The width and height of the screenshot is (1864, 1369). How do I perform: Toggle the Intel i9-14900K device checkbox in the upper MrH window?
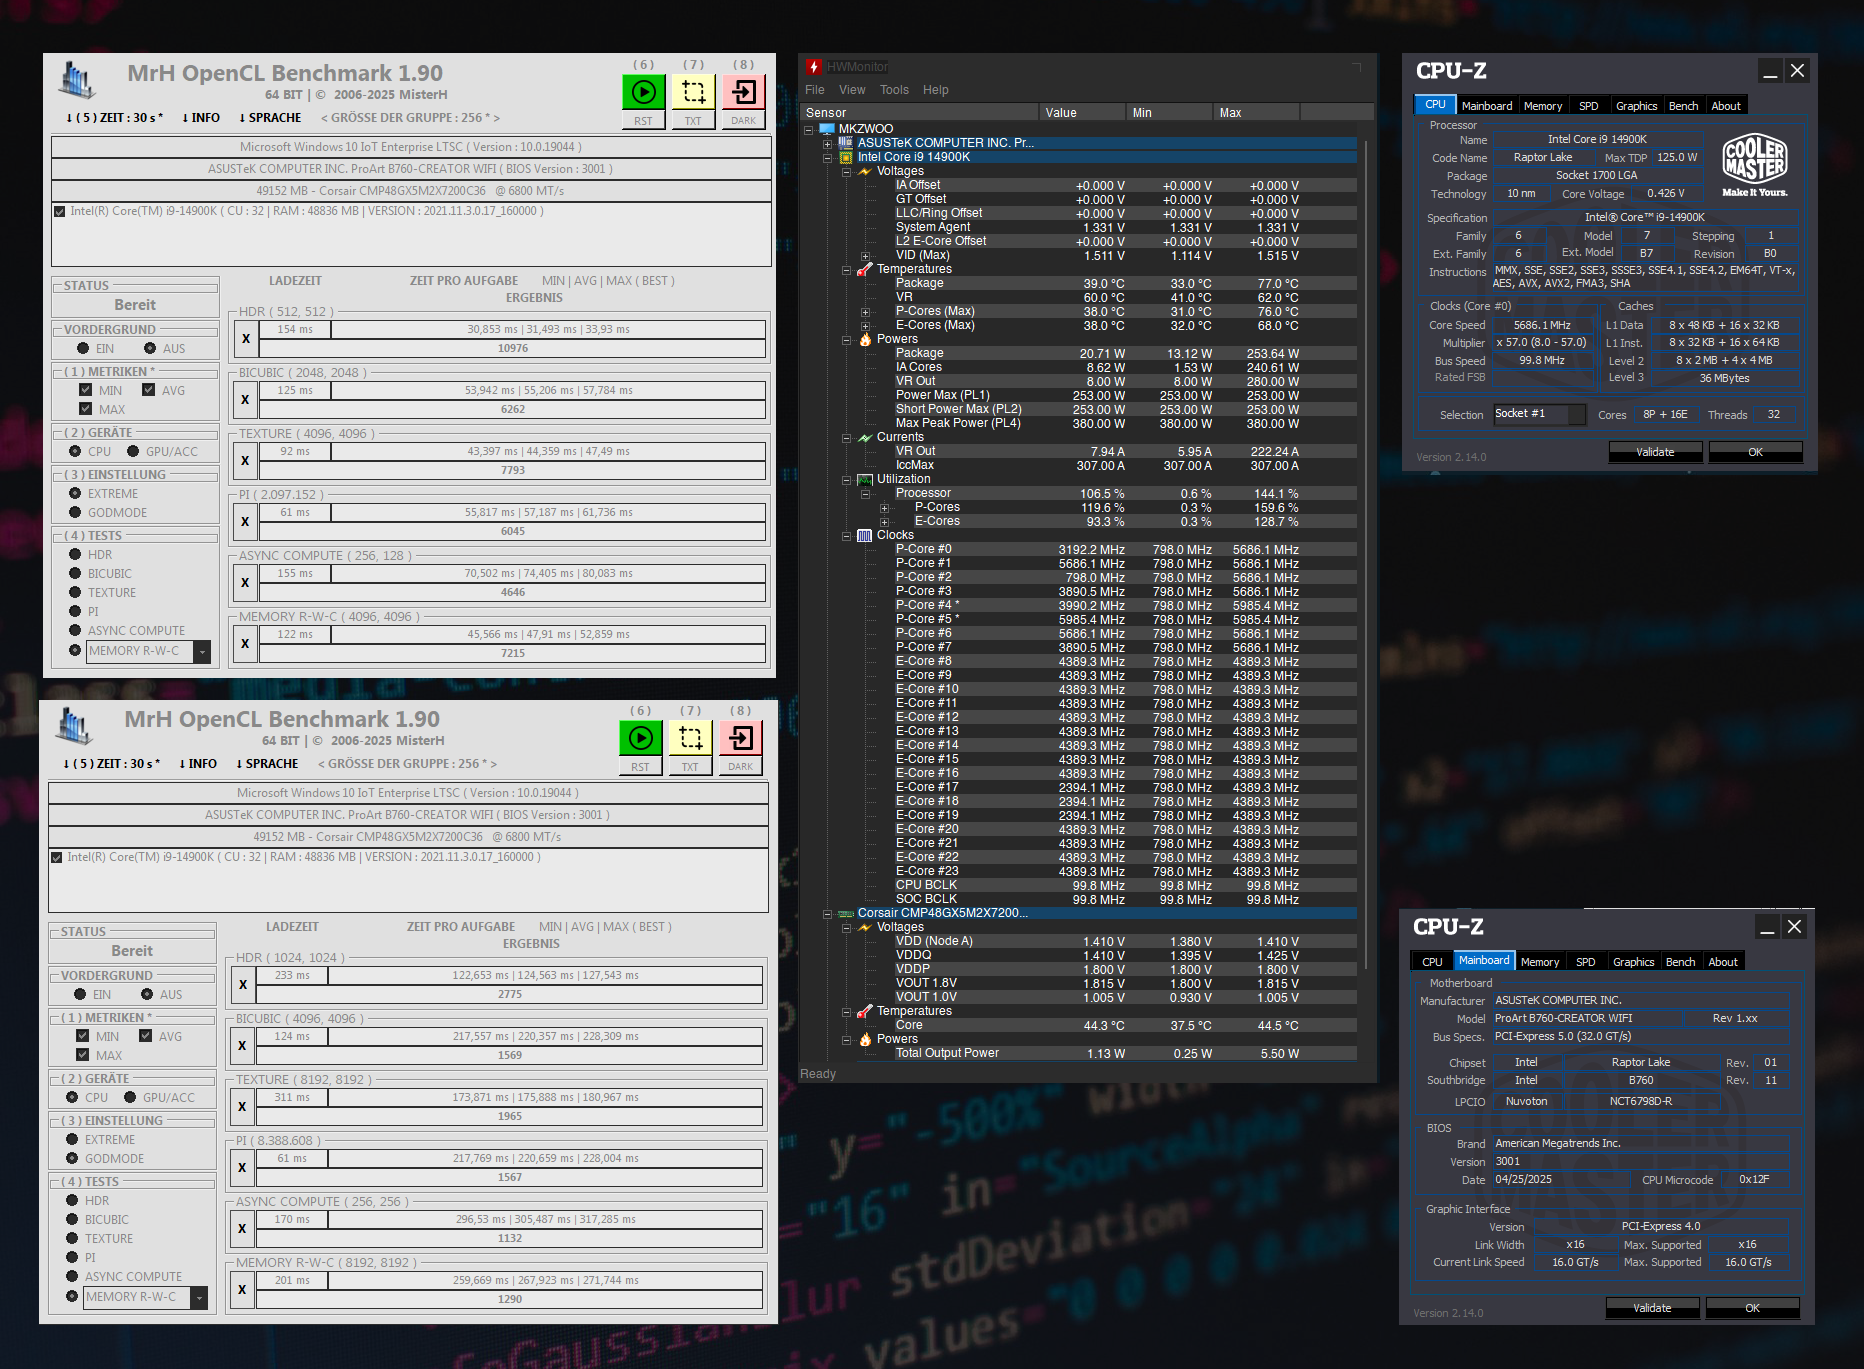point(60,211)
